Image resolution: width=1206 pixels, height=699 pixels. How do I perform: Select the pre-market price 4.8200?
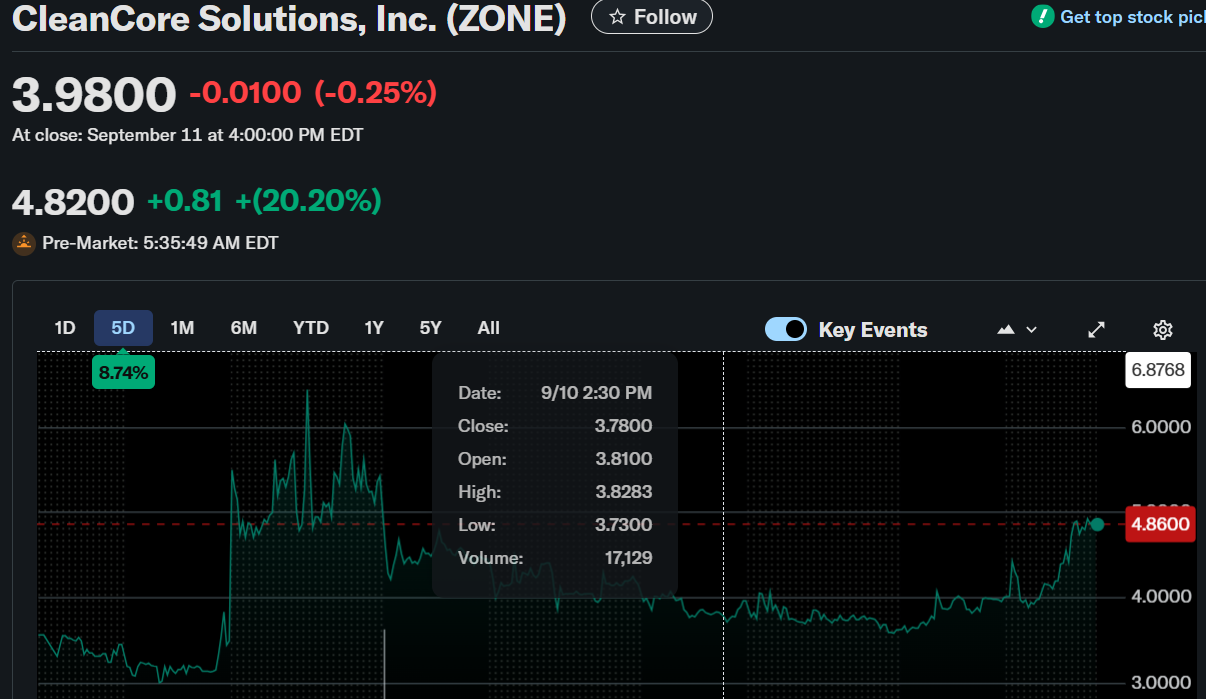pos(73,202)
